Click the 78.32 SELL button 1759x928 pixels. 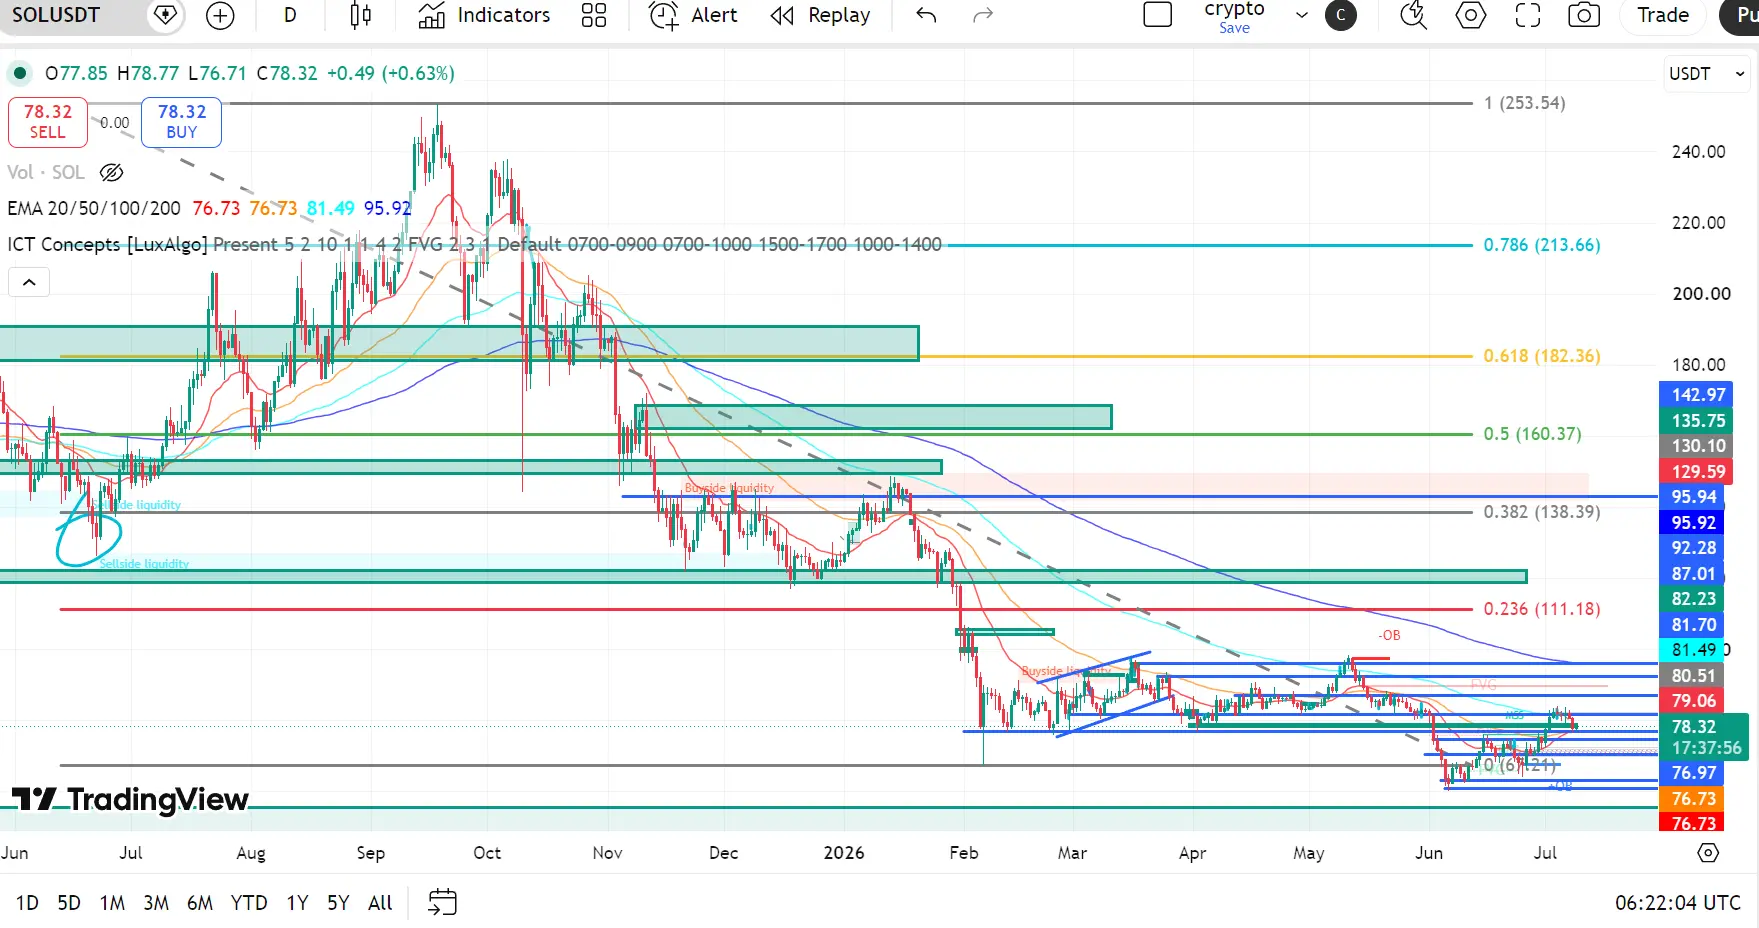(48, 122)
